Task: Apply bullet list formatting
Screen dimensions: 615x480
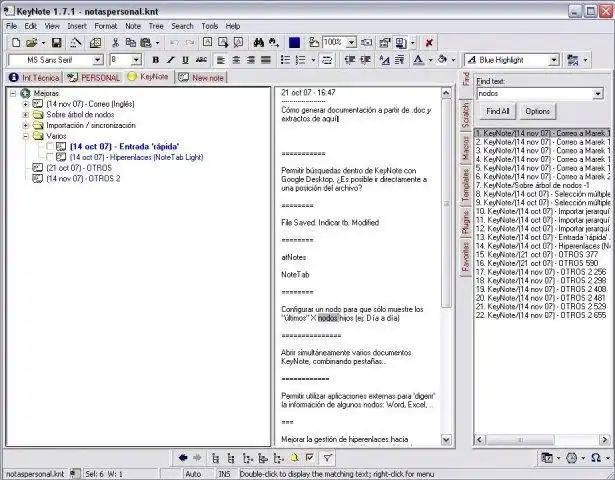Action: point(286,60)
